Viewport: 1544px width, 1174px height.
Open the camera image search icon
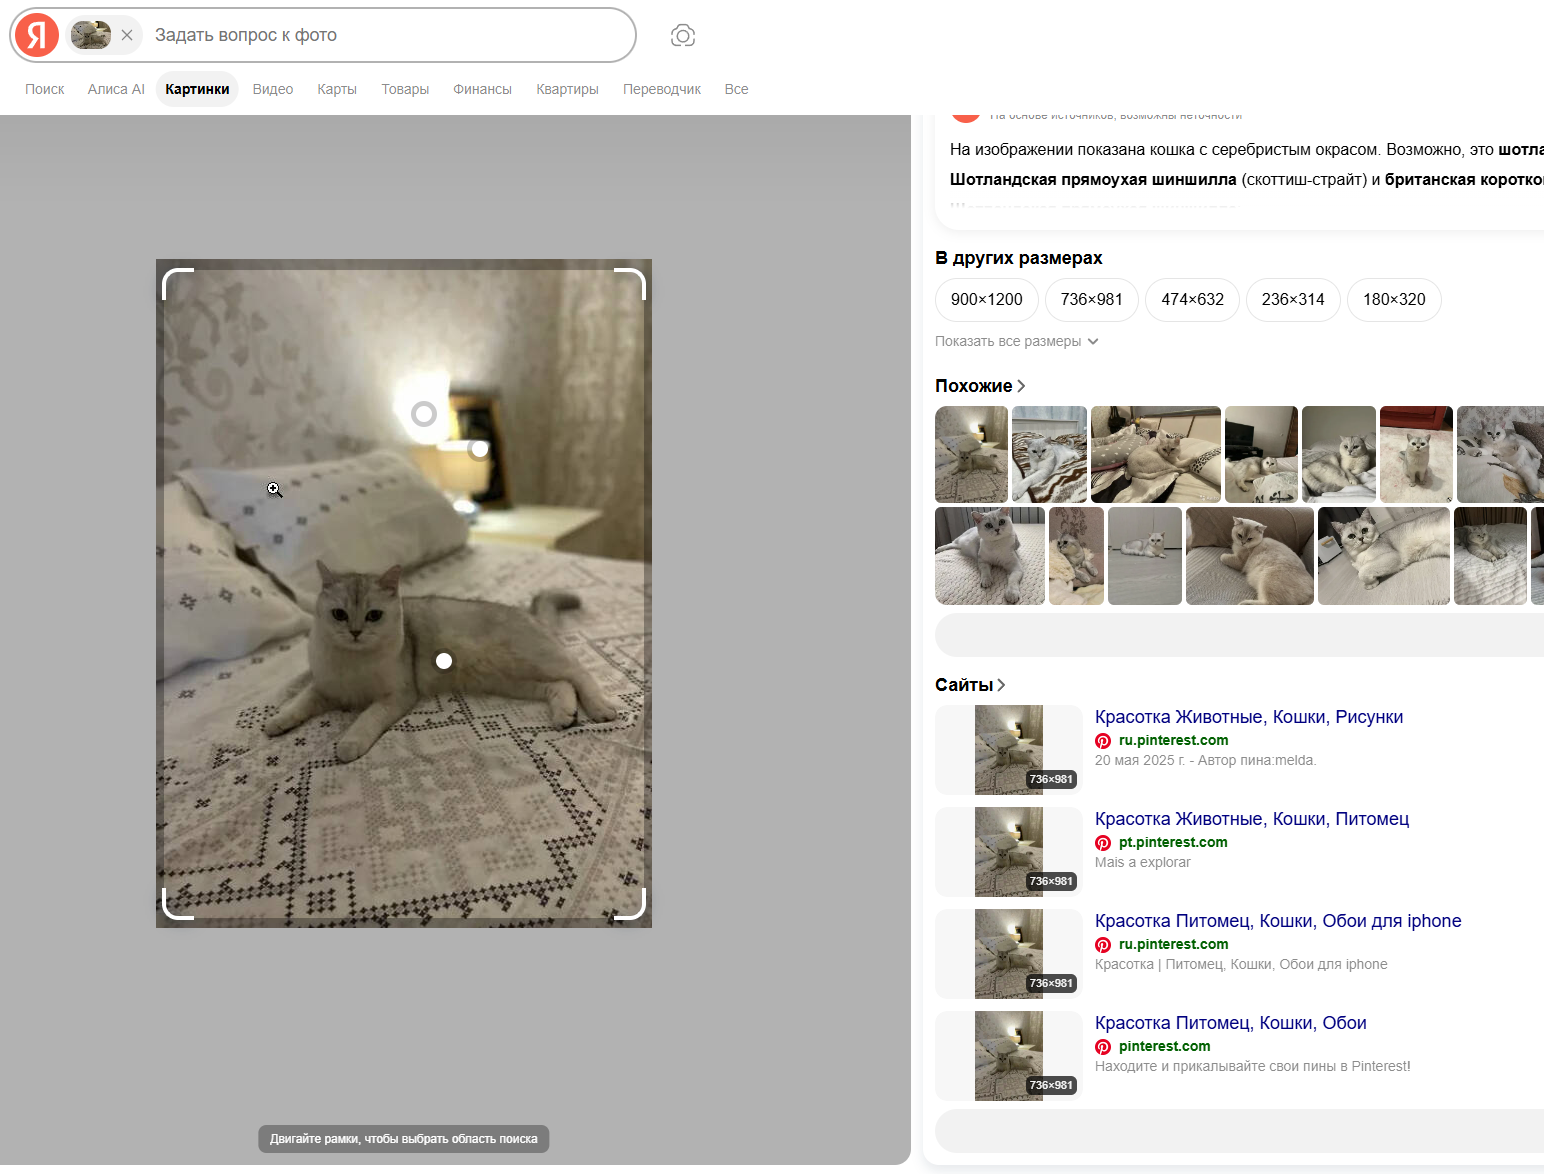(x=683, y=36)
